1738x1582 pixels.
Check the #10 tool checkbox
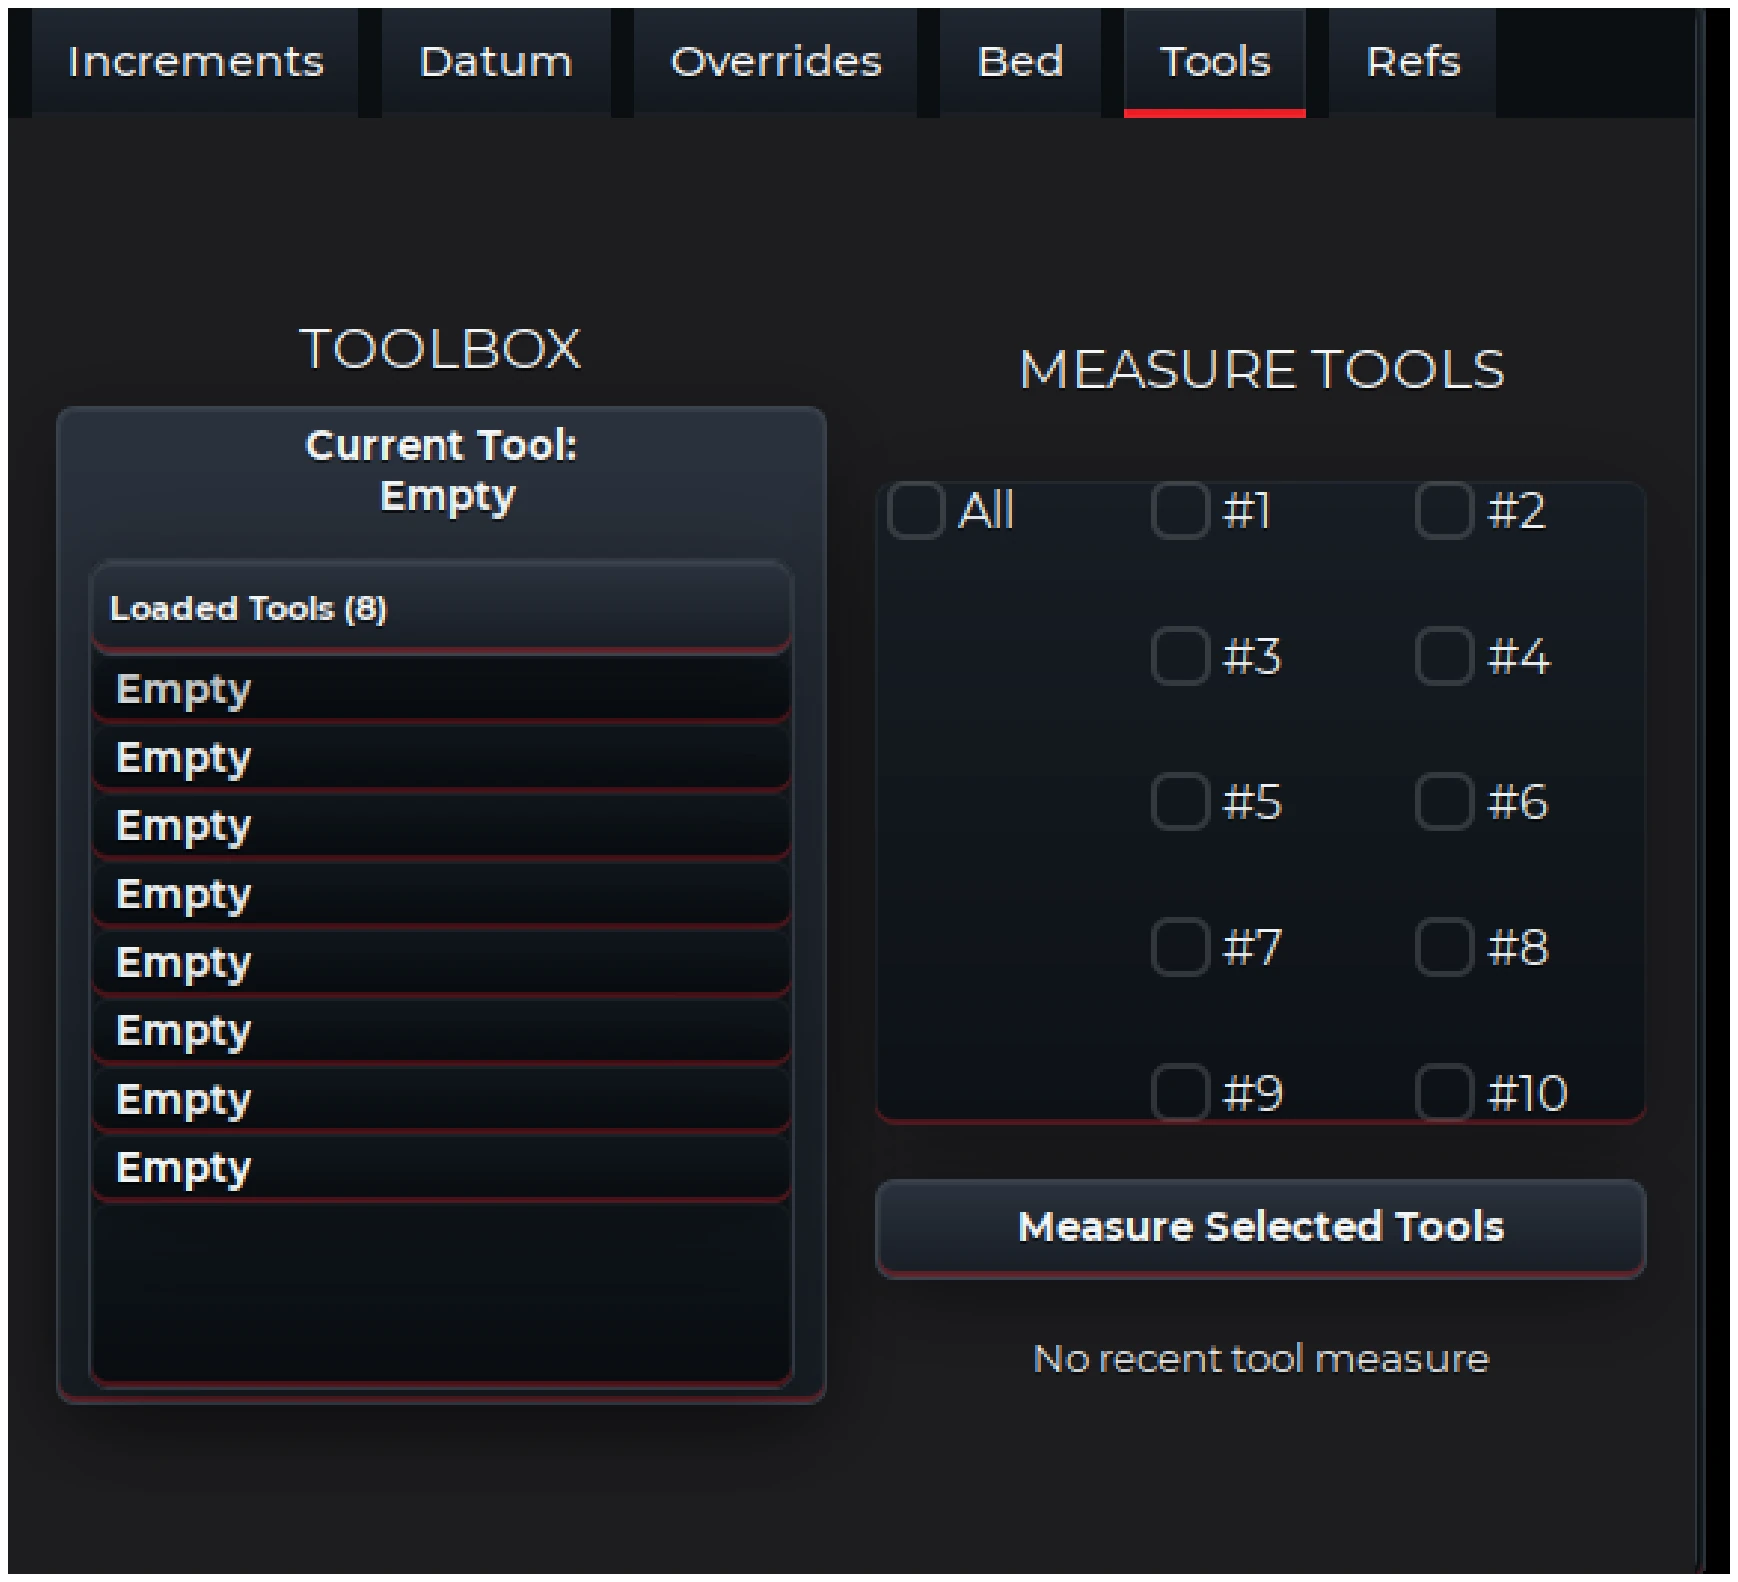coord(1444,1092)
